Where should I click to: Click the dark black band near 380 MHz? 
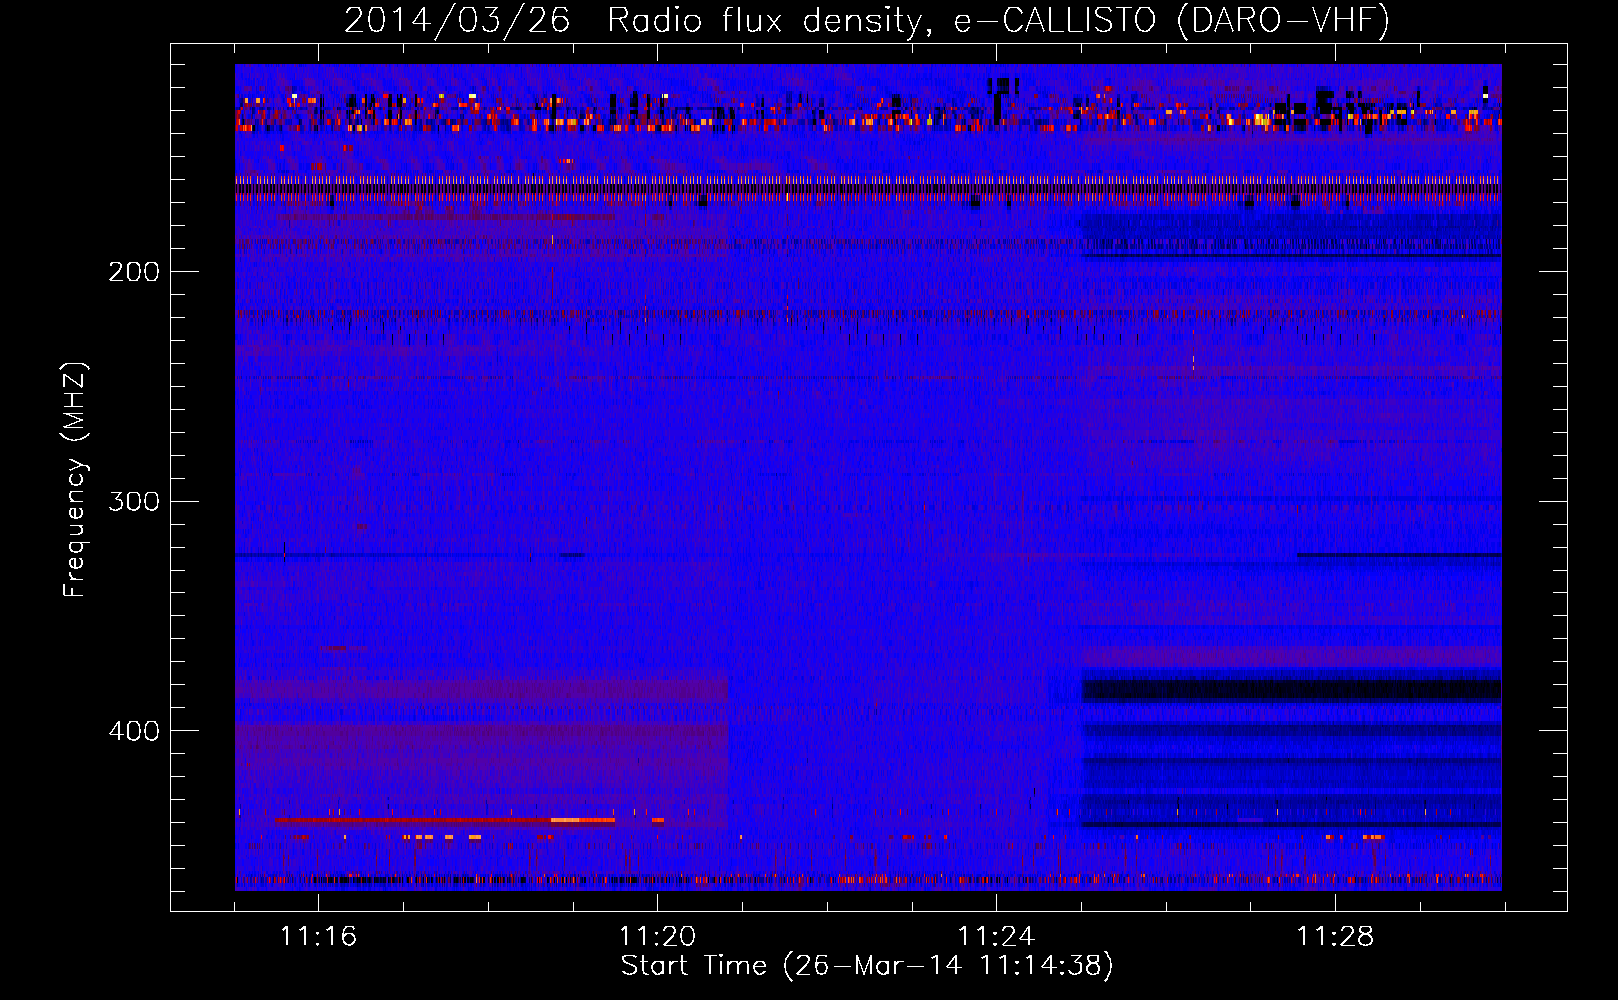coord(1291,690)
